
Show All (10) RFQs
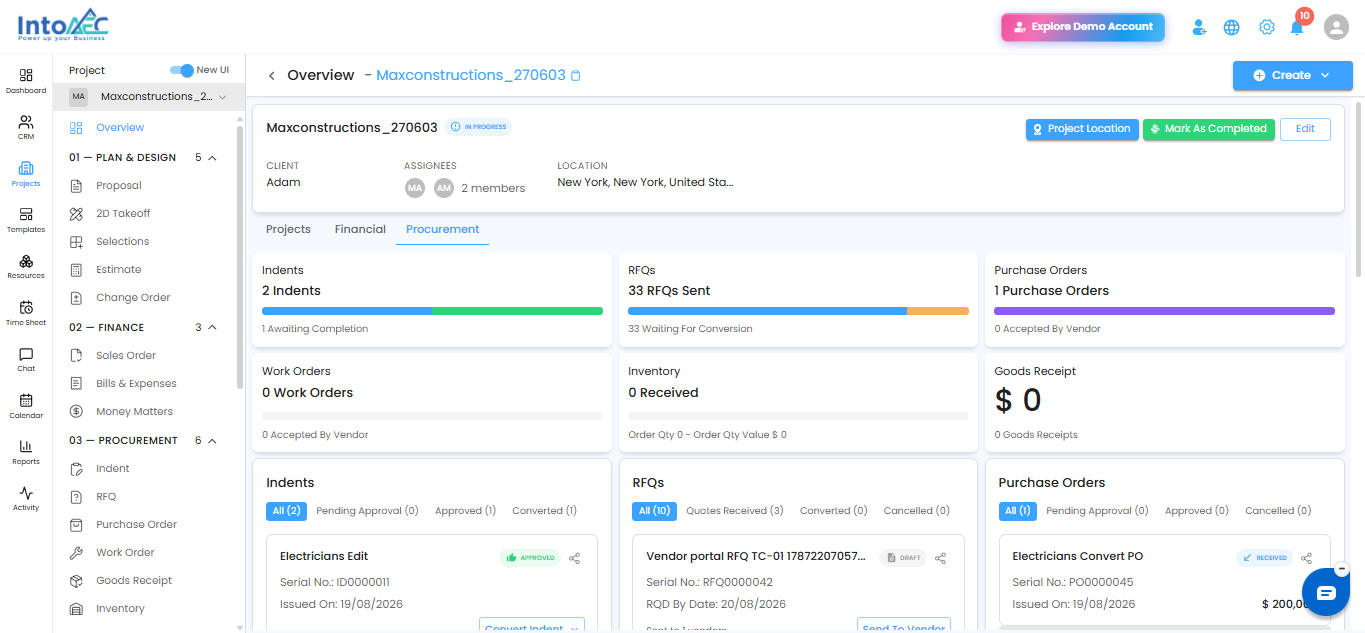[655, 511]
